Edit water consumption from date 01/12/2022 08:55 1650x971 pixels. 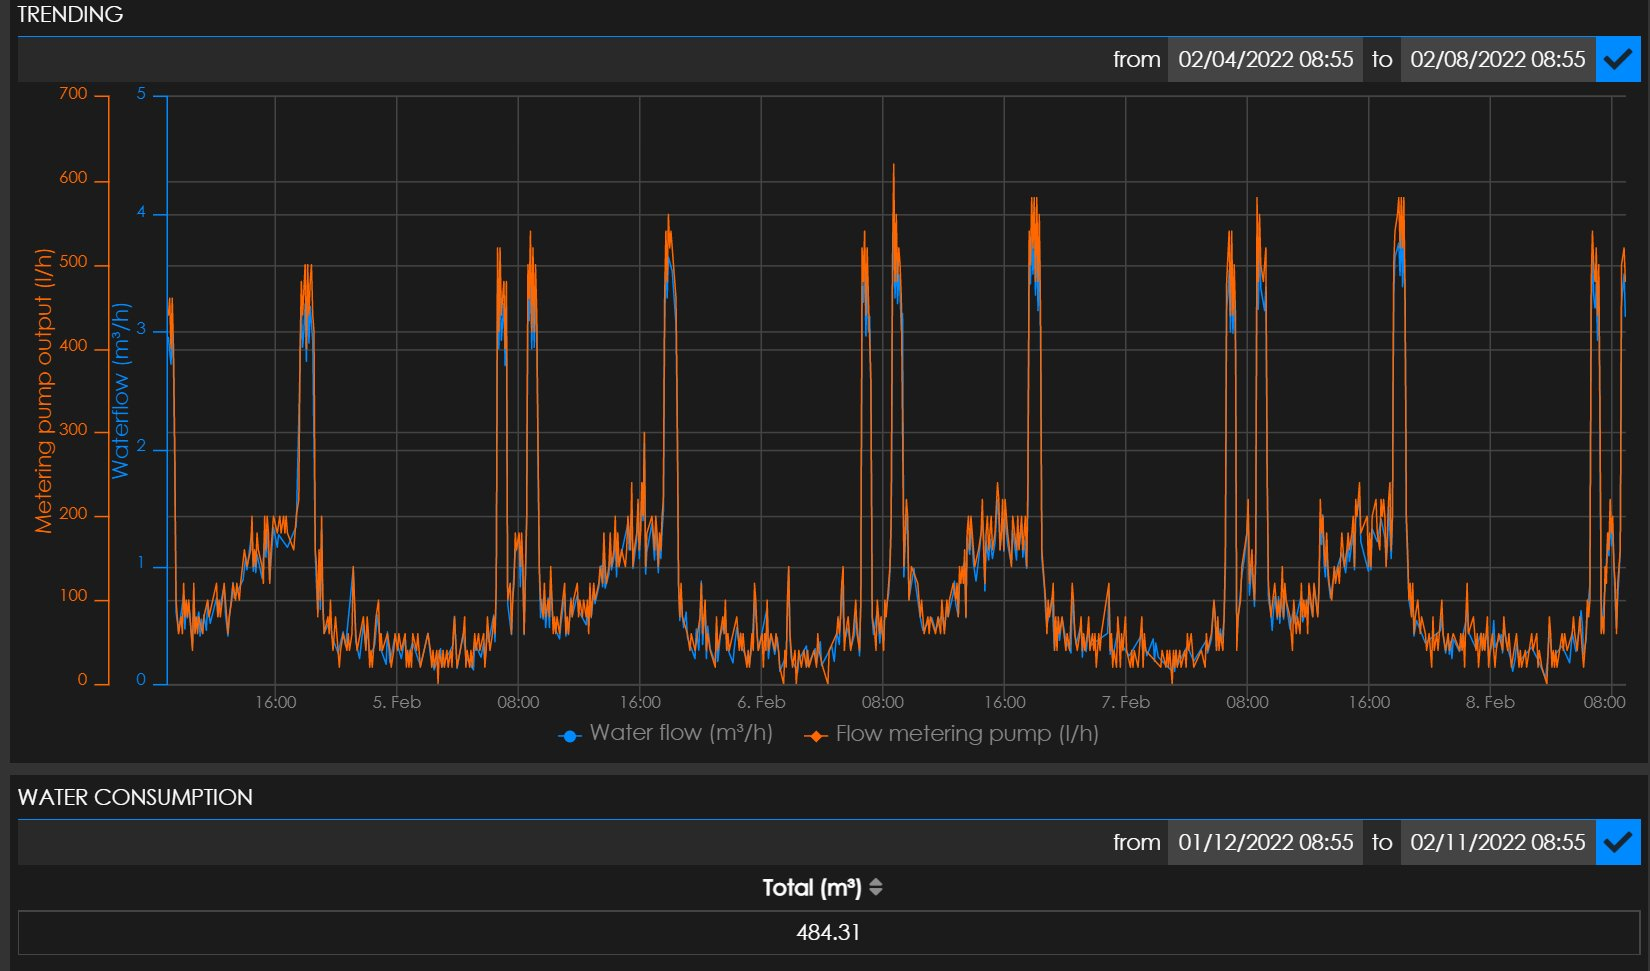(x=1265, y=842)
